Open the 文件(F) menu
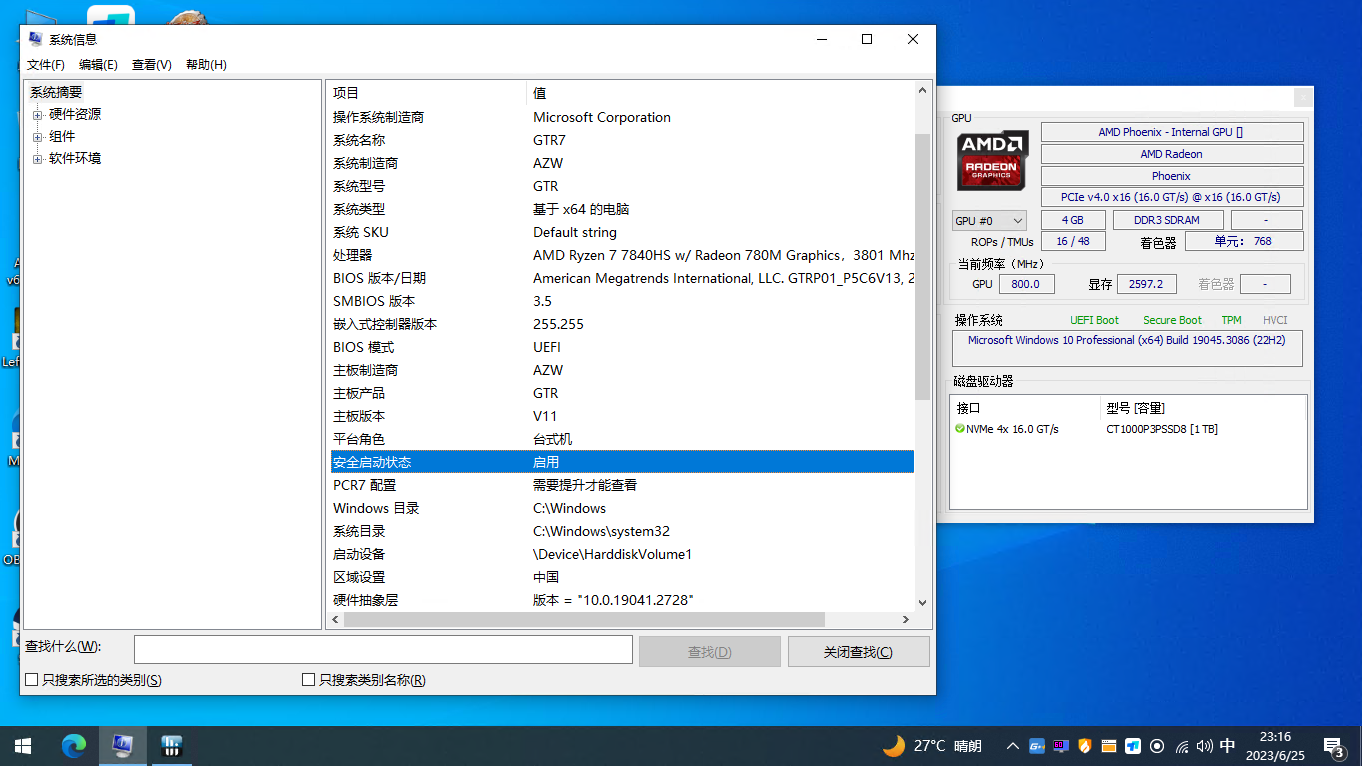 pyautogui.click(x=46, y=65)
